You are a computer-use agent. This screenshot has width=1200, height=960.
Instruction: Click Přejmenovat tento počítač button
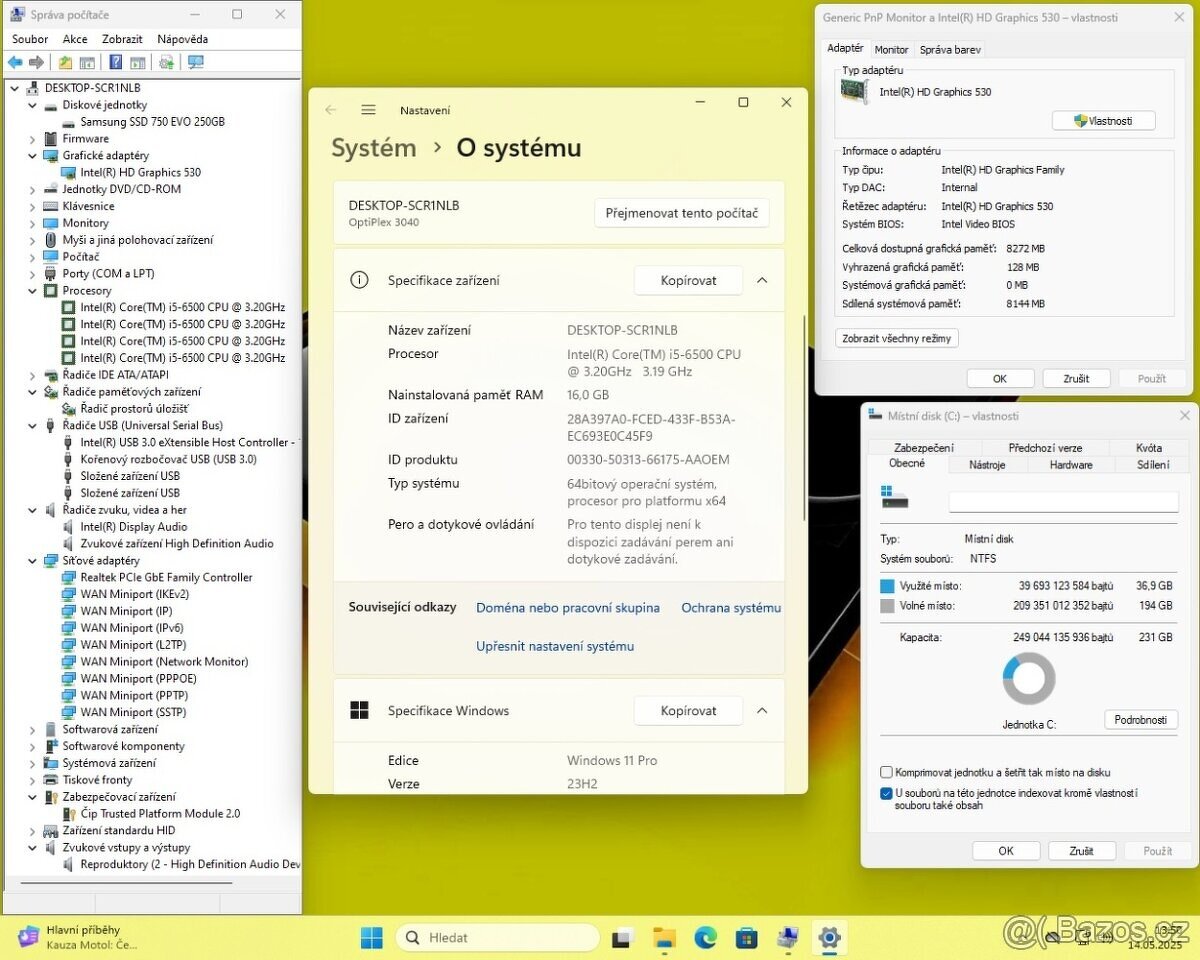coord(682,213)
